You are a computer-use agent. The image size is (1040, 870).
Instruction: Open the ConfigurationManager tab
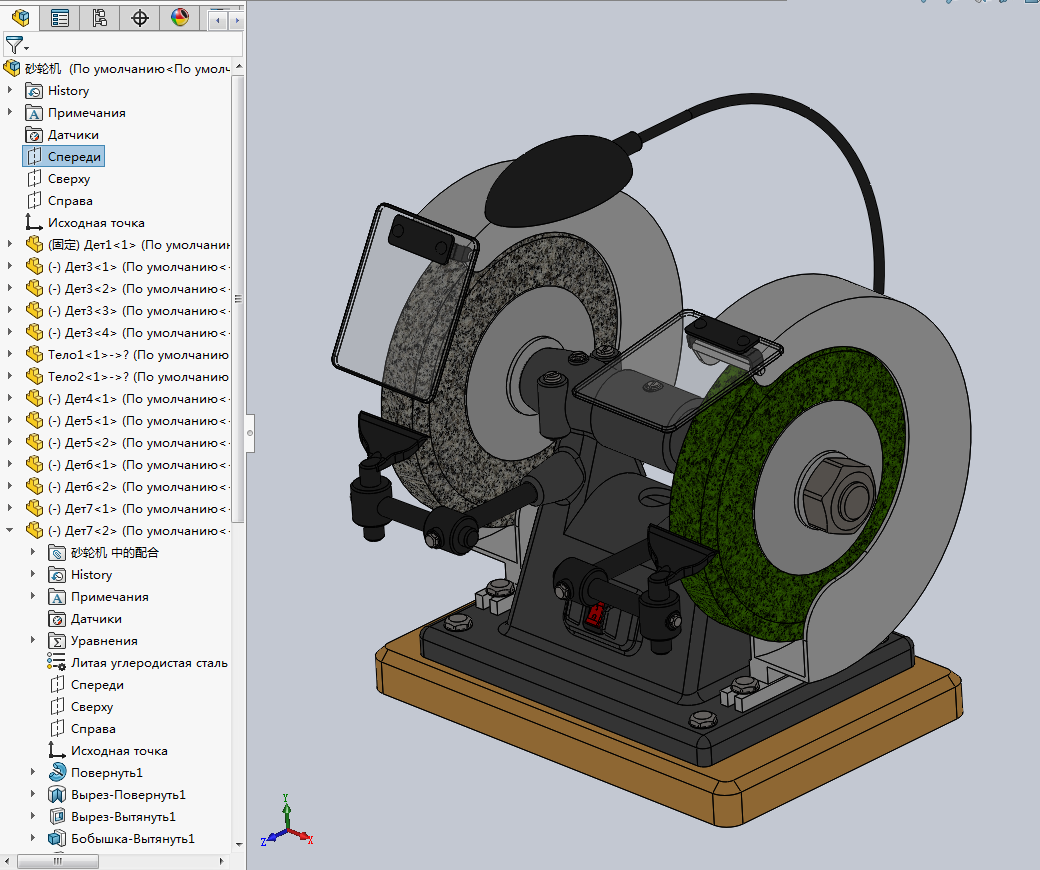pos(100,18)
